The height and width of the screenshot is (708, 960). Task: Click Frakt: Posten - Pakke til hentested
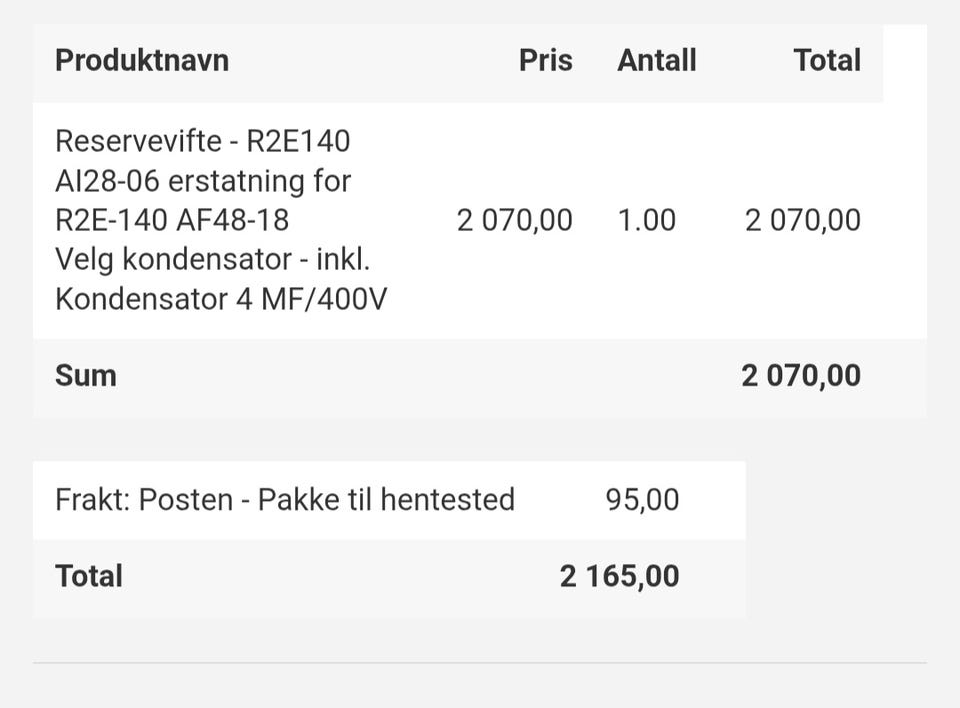(x=285, y=500)
